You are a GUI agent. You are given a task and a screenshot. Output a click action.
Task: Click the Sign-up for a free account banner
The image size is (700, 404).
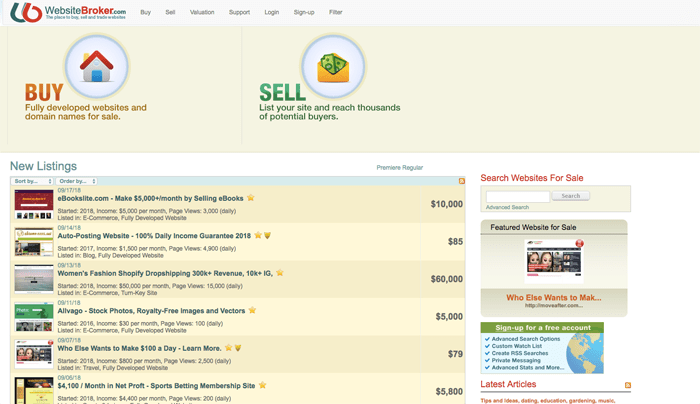click(x=542, y=348)
